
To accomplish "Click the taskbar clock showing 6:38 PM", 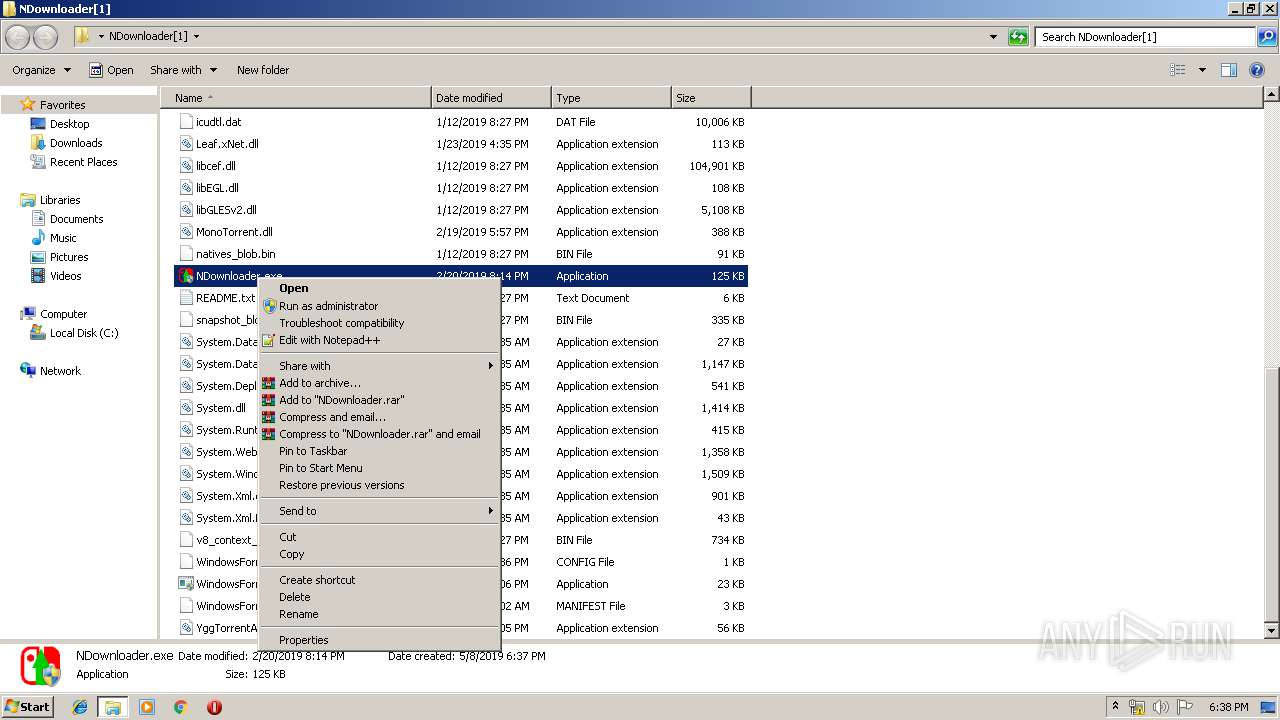I will click(1228, 707).
